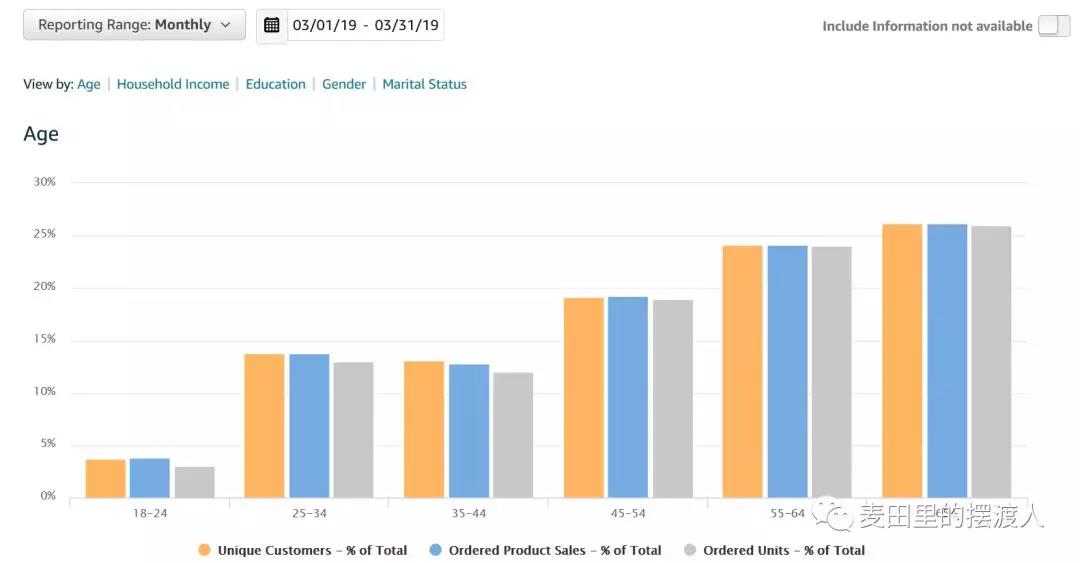Click the gray 35-44 Ordered Units bar
1080x563 pixels.
513,435
